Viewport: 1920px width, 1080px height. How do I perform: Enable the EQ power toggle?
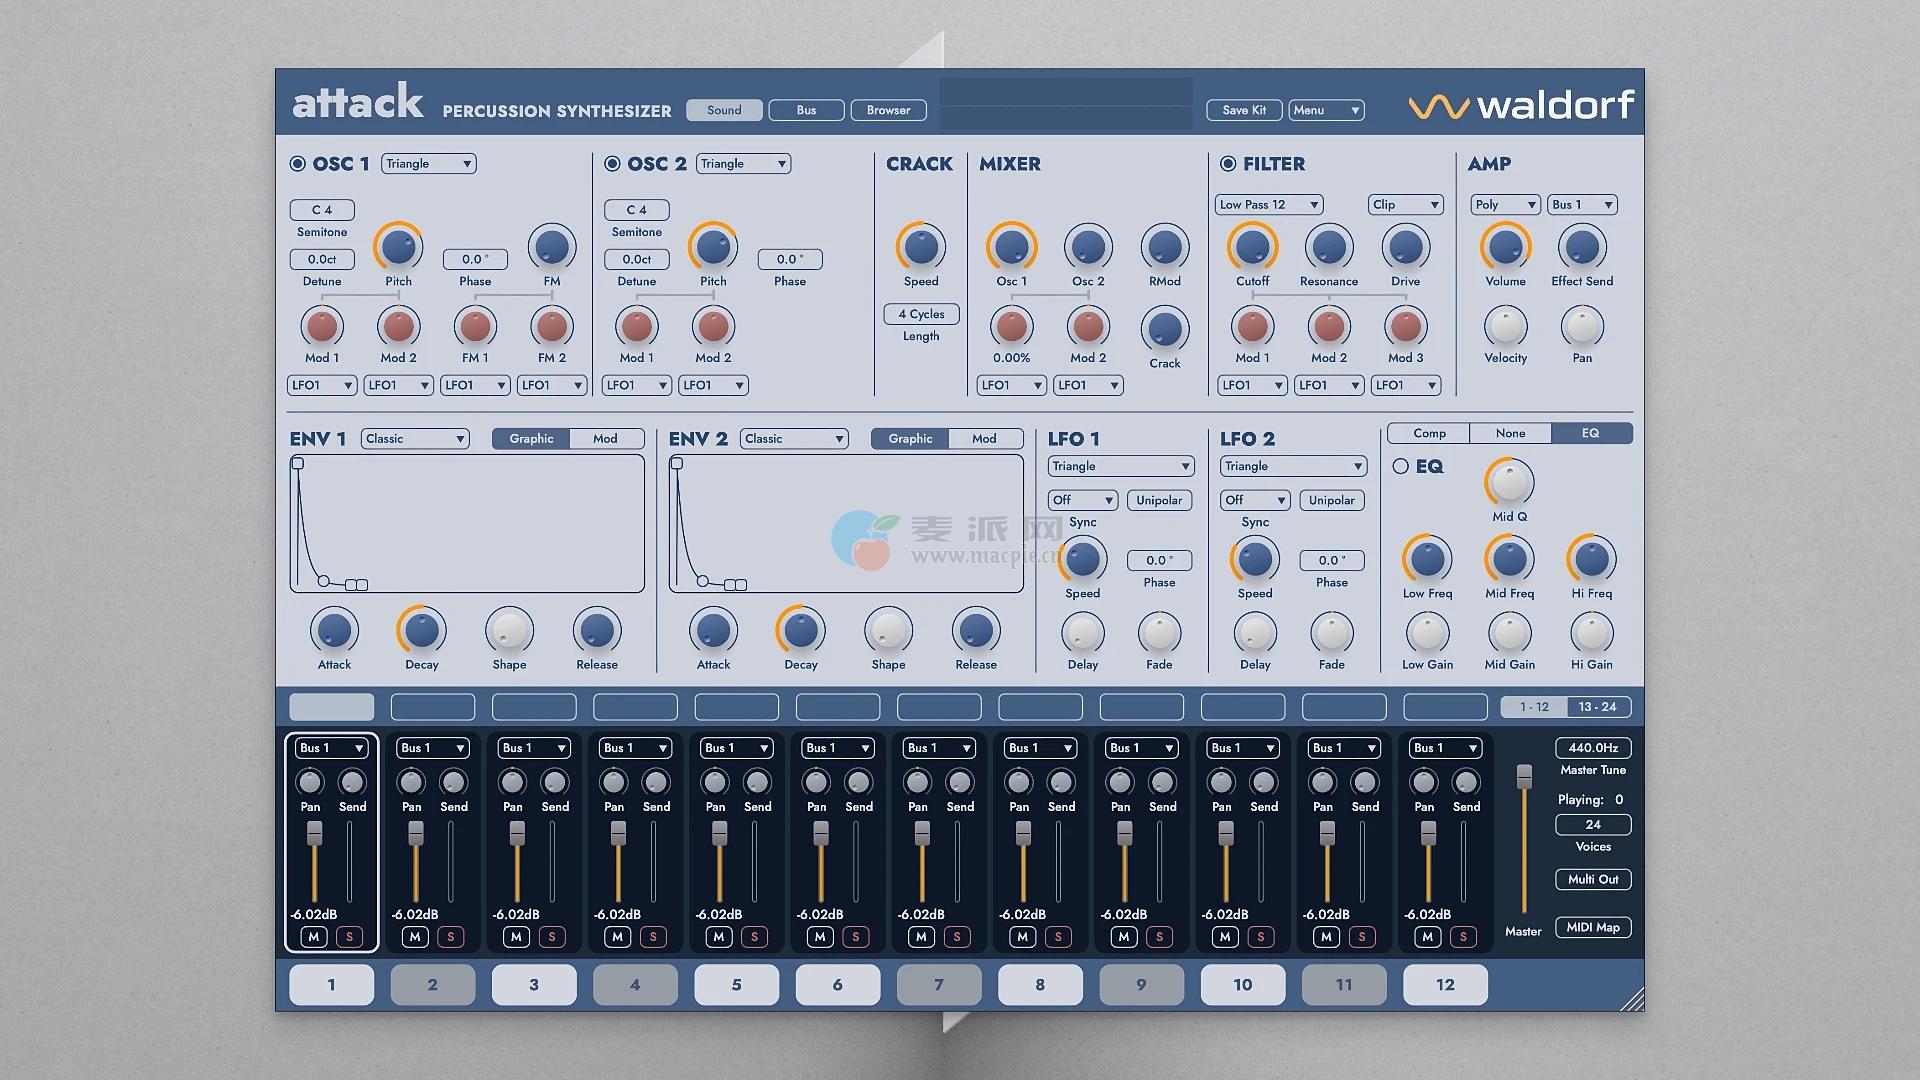[x=1400, y=467]
